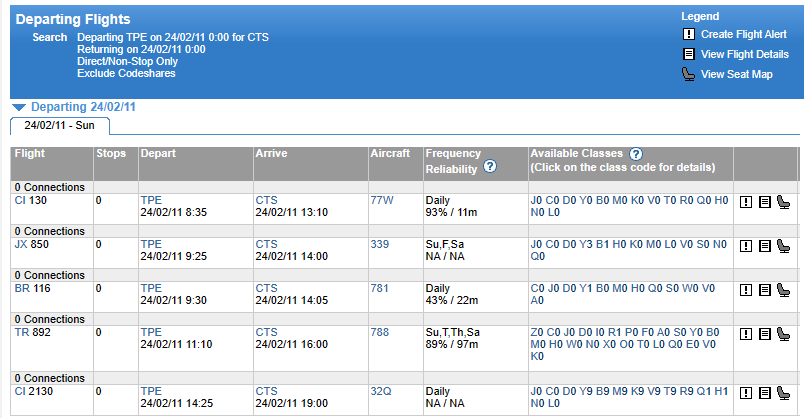
Task: Collapse the Departing 24/02/11 section
Action: [x=19, y=107]
